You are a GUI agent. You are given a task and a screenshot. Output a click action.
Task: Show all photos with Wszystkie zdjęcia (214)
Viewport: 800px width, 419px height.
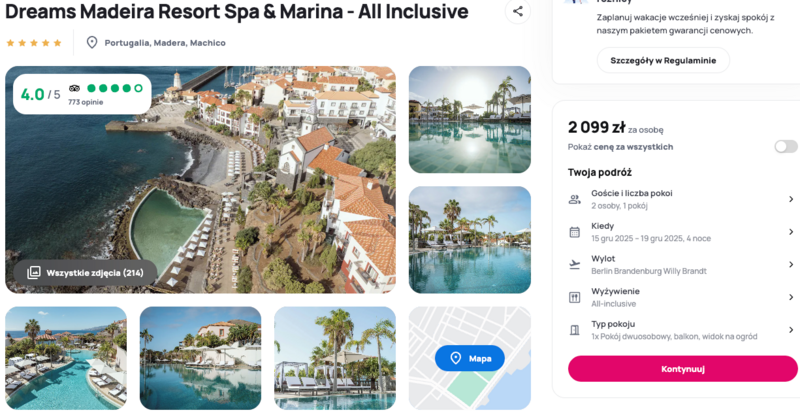coord(85,272)
